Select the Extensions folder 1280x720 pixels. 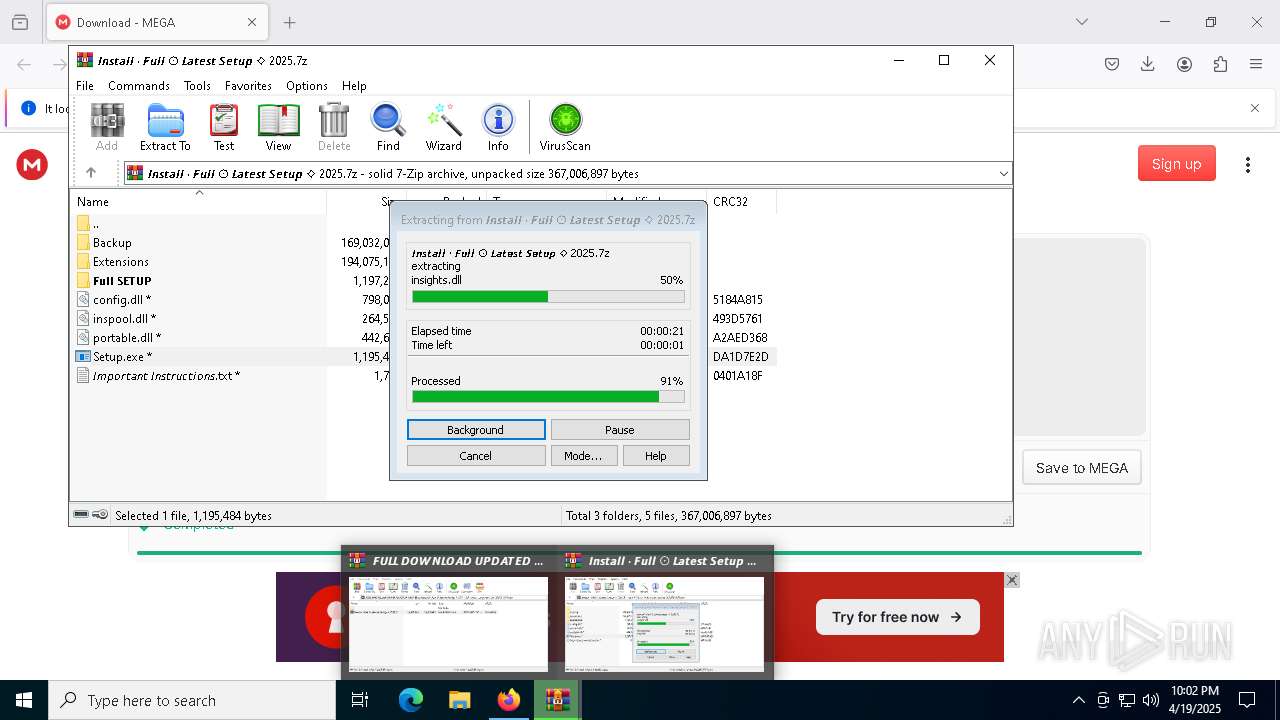[x=120, y=262]
